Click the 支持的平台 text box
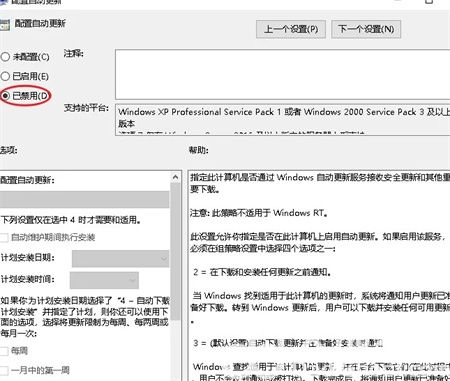 (x=283, y=119)
